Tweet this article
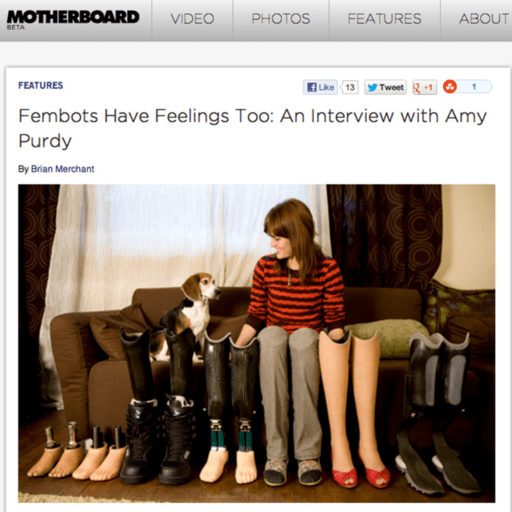Viewport: 512px width, 512px height. click(385, 87)
